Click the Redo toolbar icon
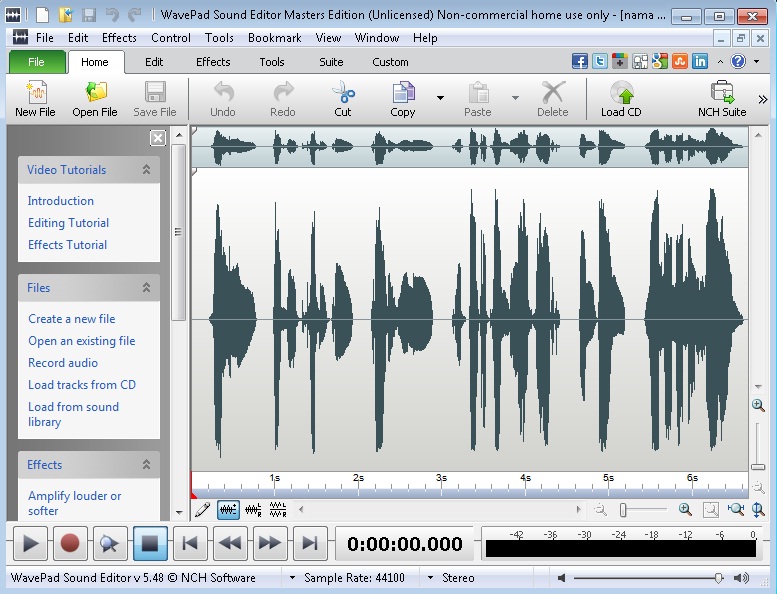This screenshot has height=594, width=777. (282, 99)
